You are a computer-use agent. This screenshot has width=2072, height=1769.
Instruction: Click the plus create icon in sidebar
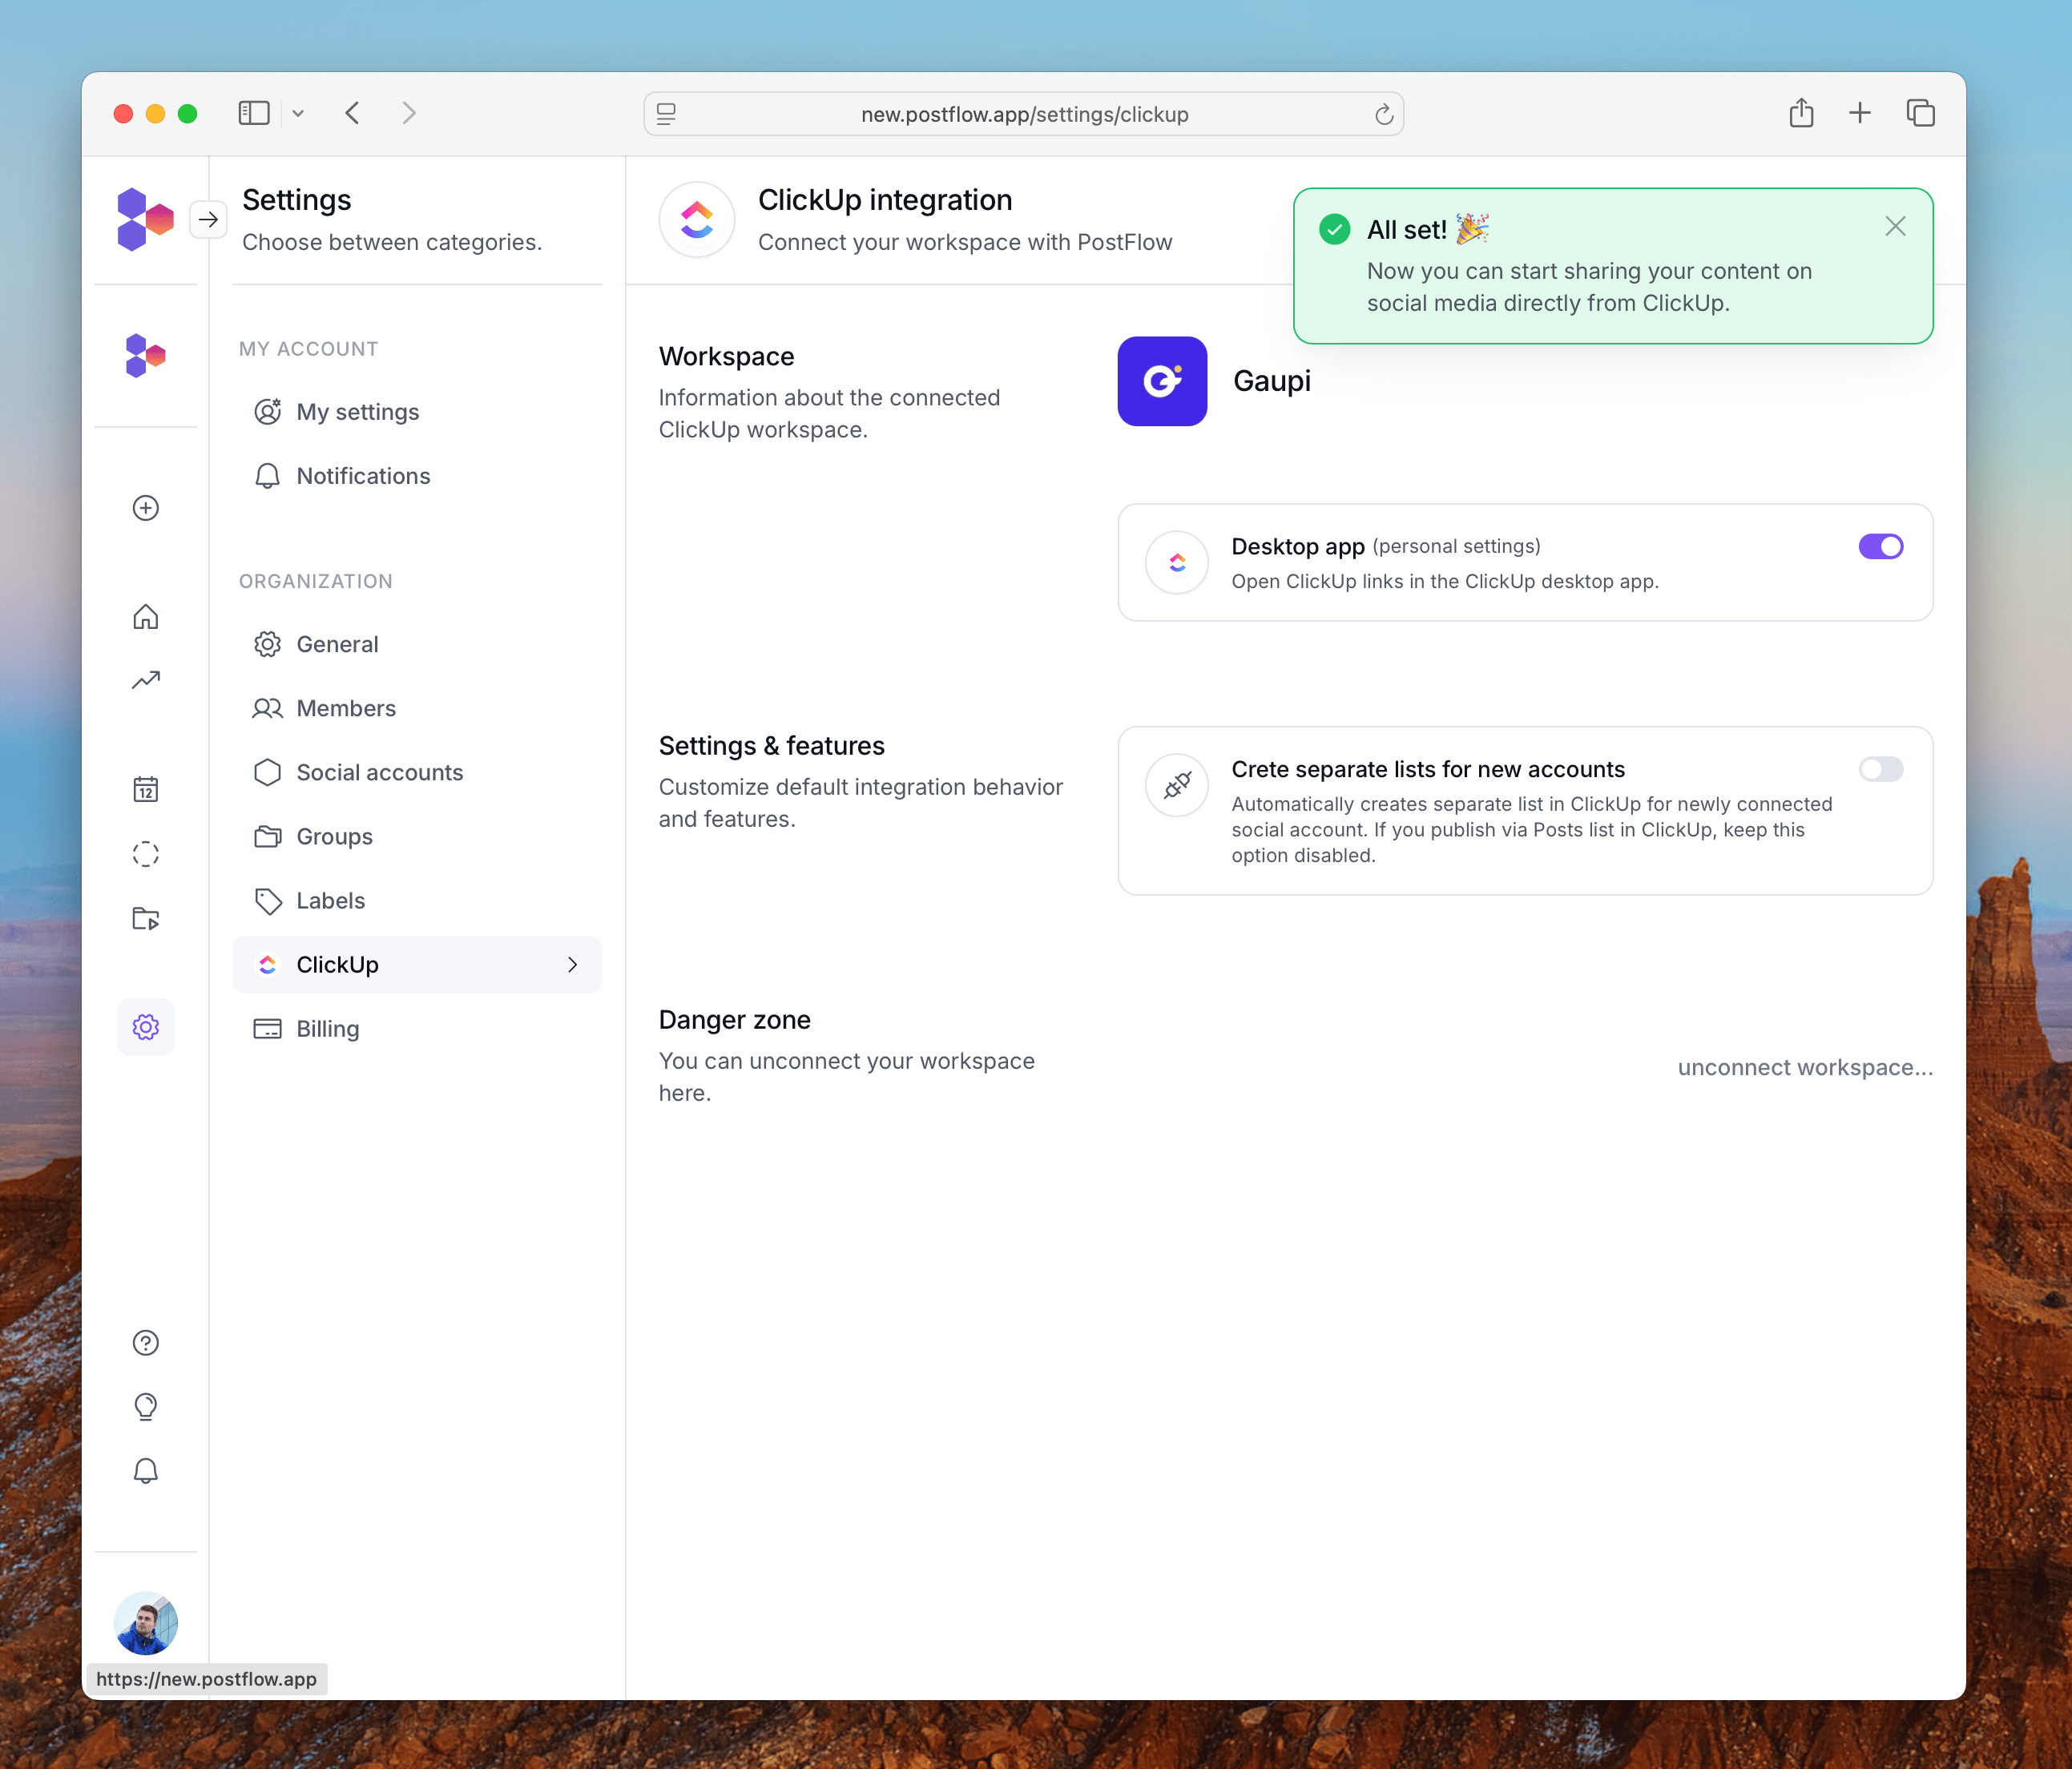(x=146, y=508)
